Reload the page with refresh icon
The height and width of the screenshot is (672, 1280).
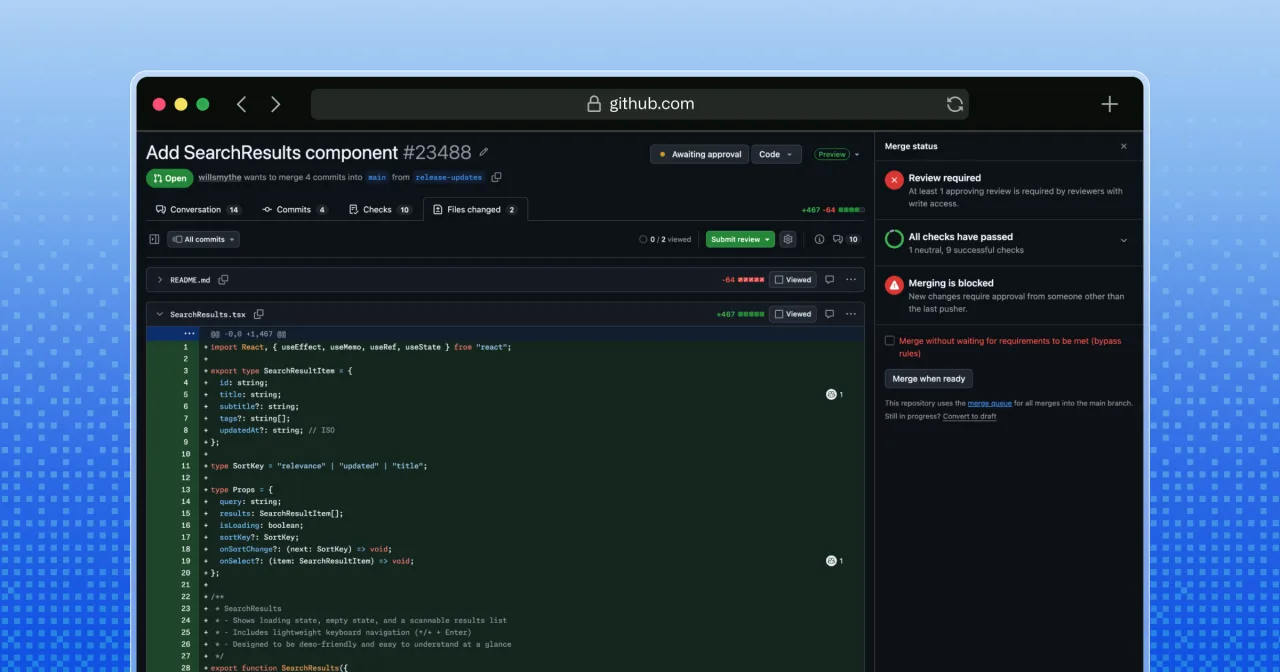coord(955,104)
